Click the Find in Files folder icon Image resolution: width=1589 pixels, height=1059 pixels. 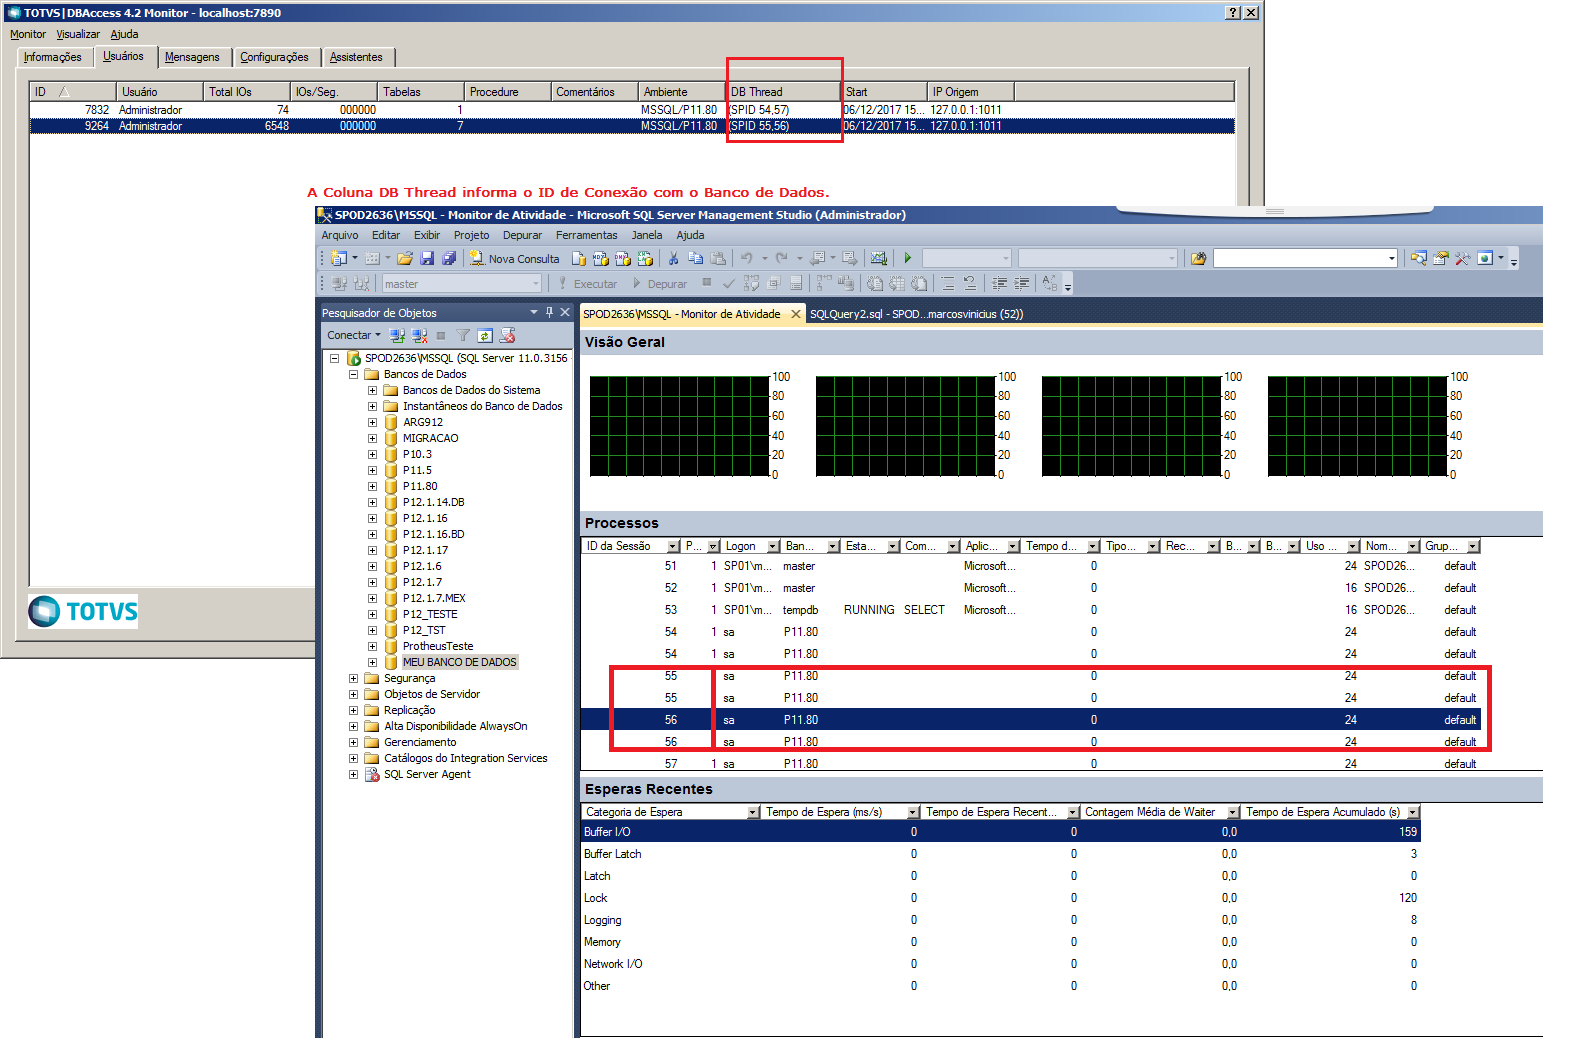(1198, 258)
